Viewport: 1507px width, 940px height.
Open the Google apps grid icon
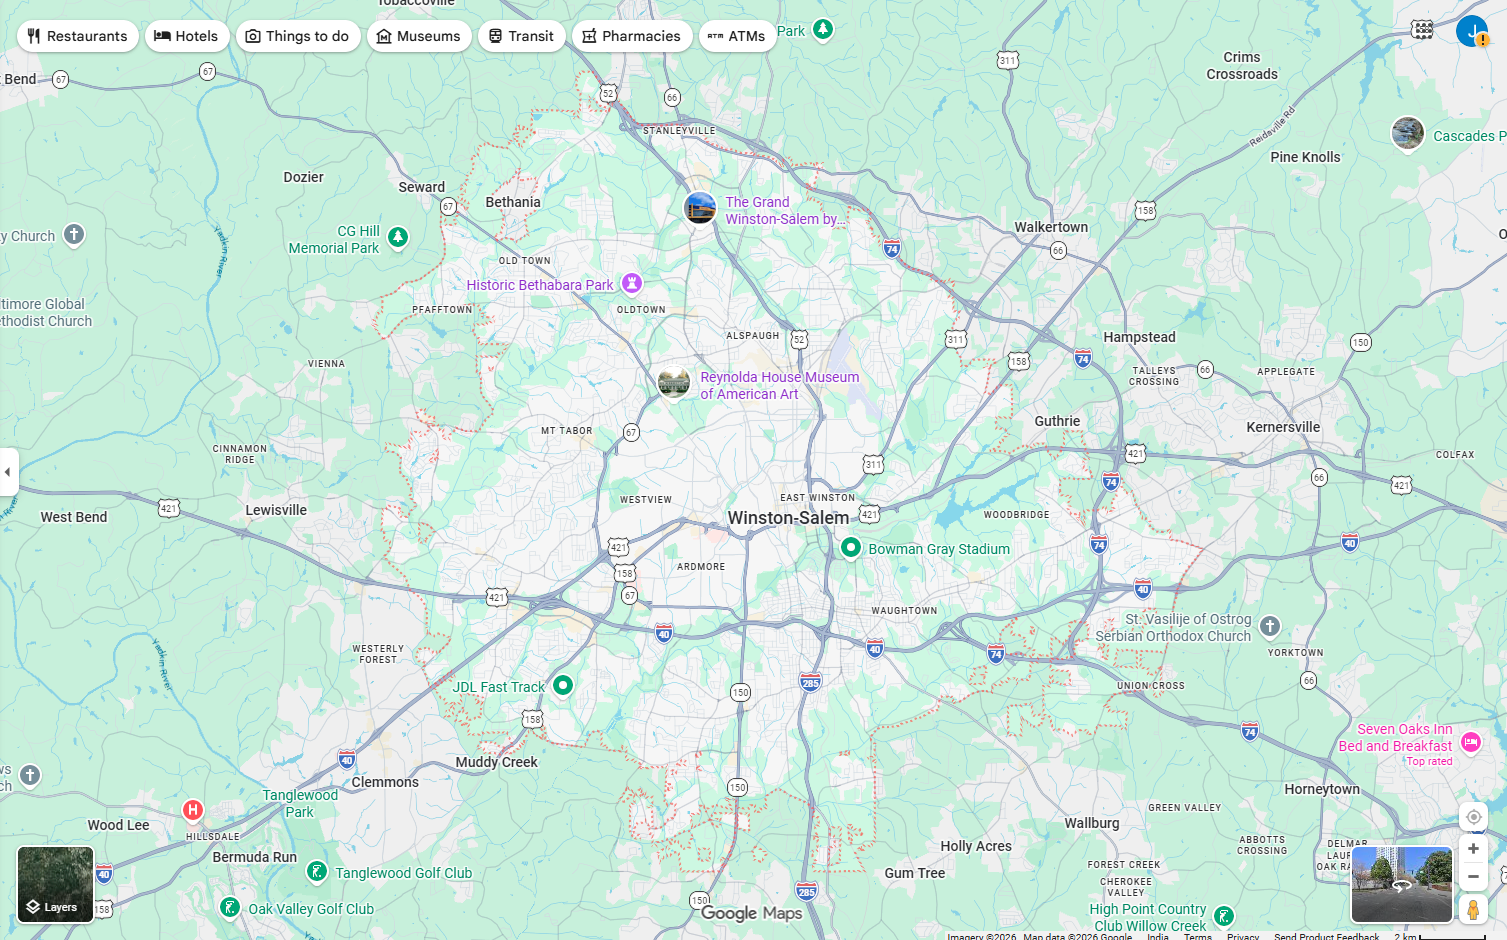click(x=1423, y=30)
